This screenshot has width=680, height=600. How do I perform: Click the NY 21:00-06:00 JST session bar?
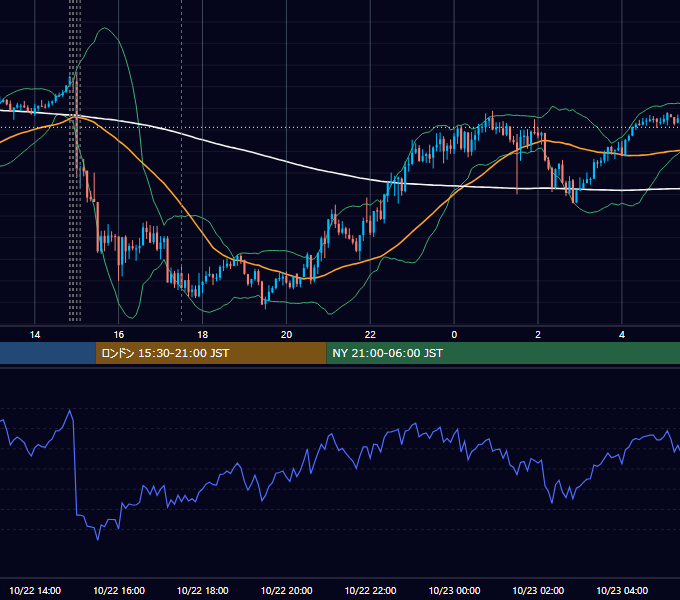coord(503,353)
